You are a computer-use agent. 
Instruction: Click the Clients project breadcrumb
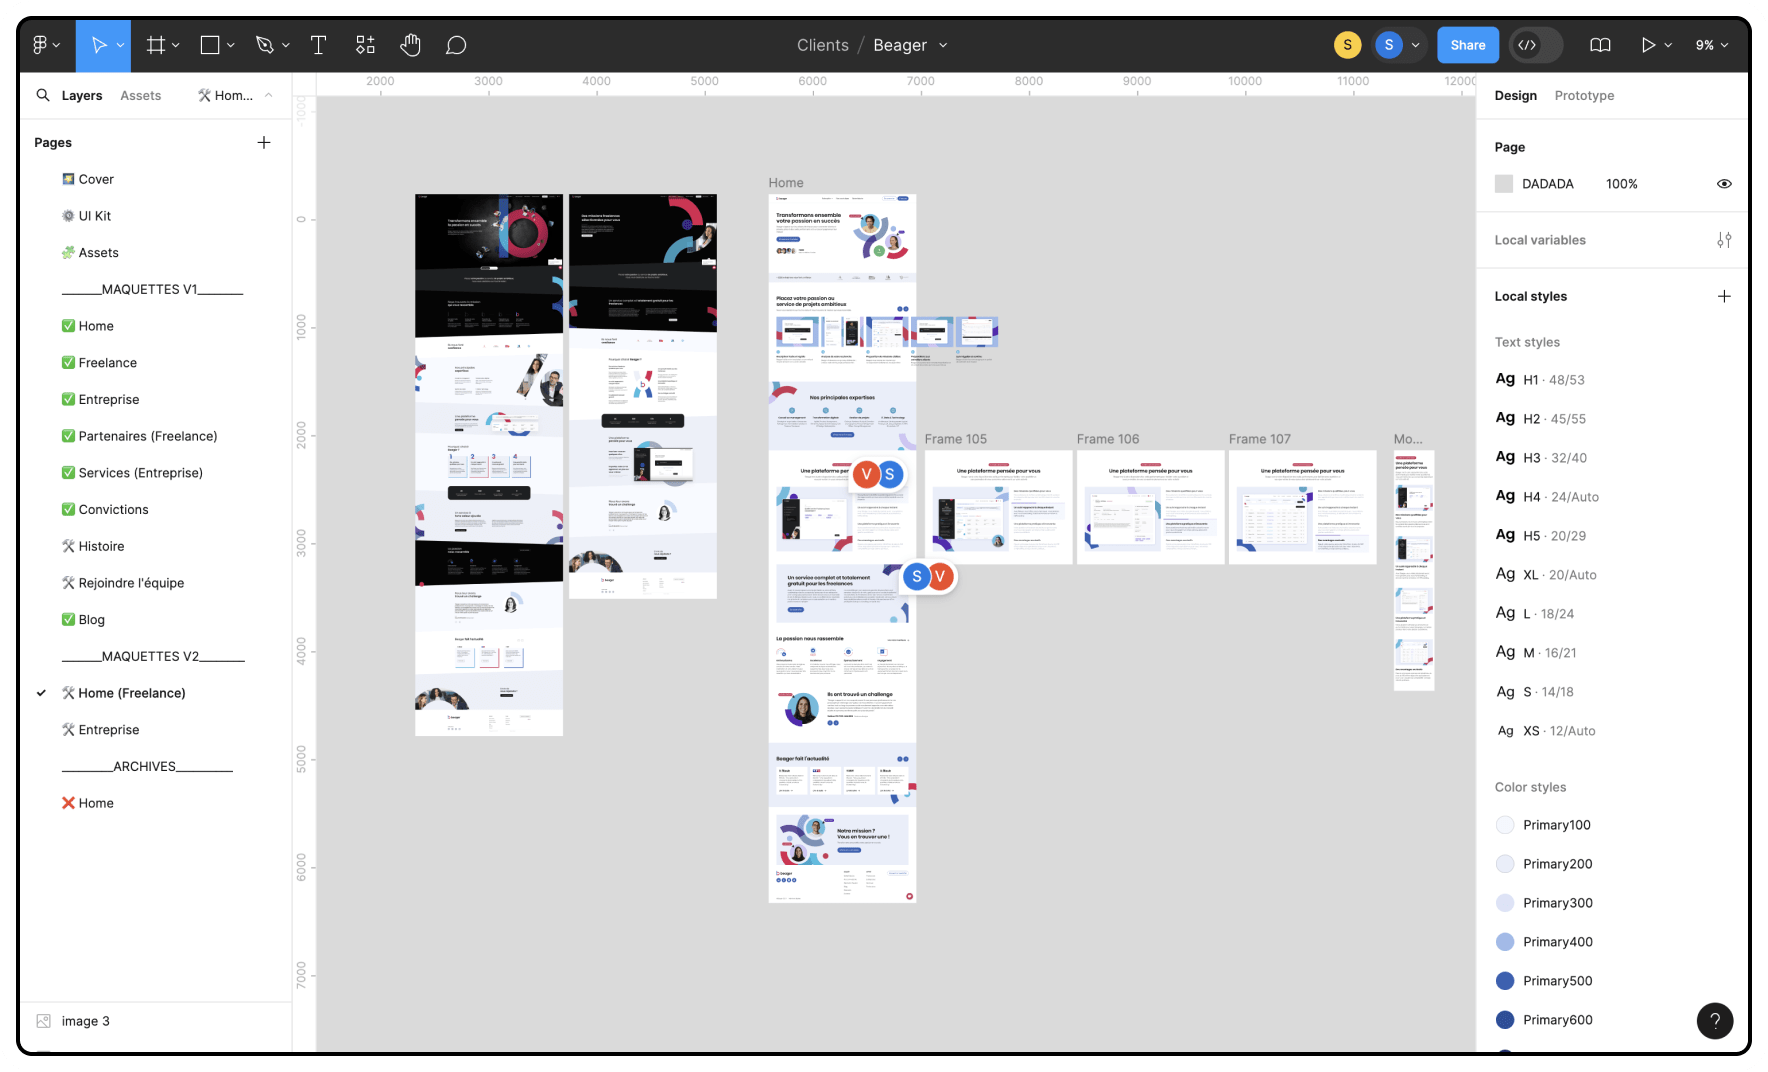[823, 45]
